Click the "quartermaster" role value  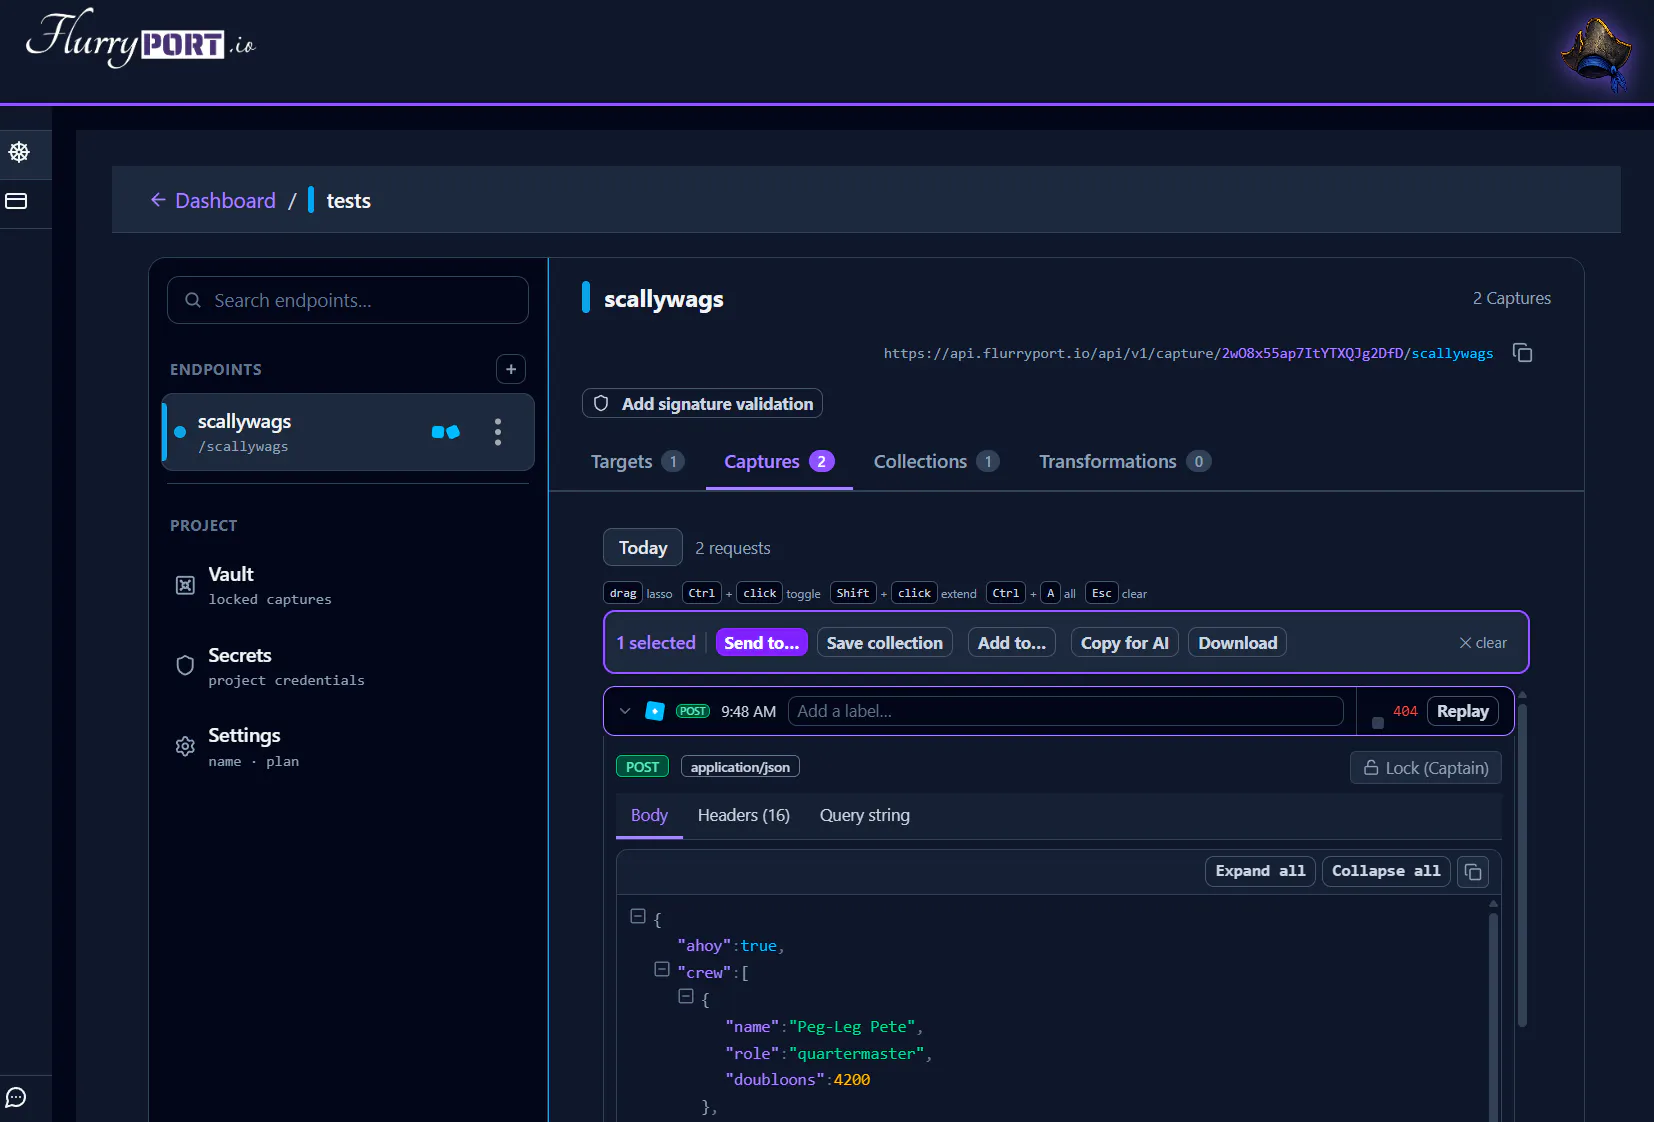tap(857, 1054)
